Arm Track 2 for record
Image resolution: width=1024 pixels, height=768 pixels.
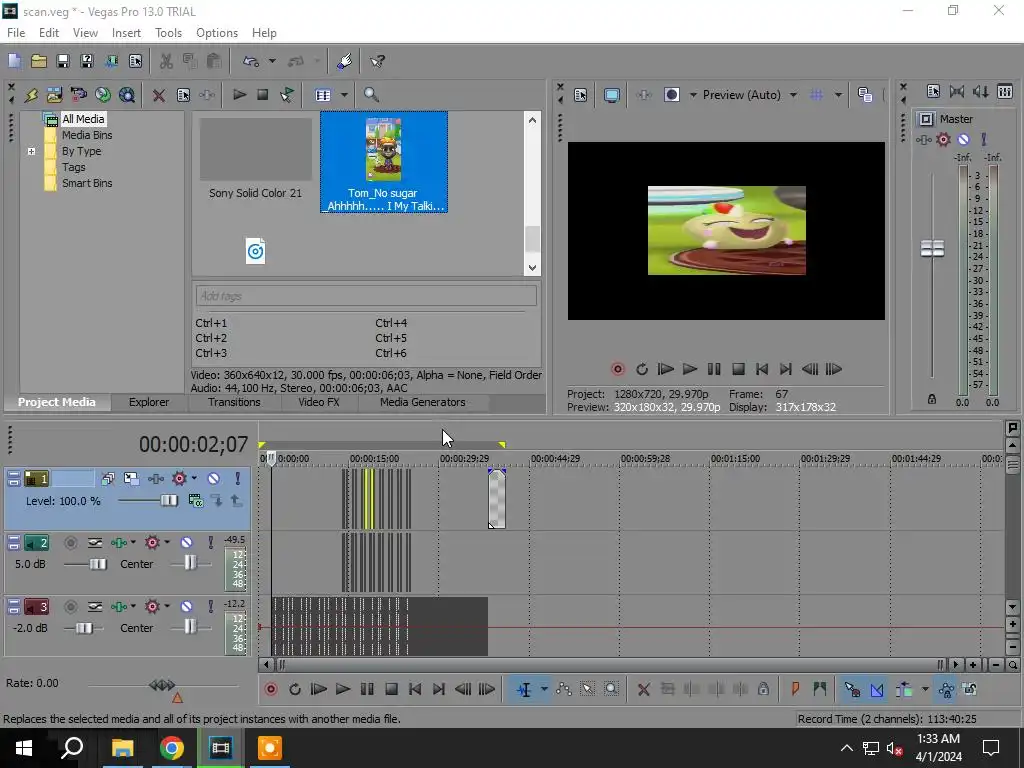pyautogui.click(x=71, y=543)
